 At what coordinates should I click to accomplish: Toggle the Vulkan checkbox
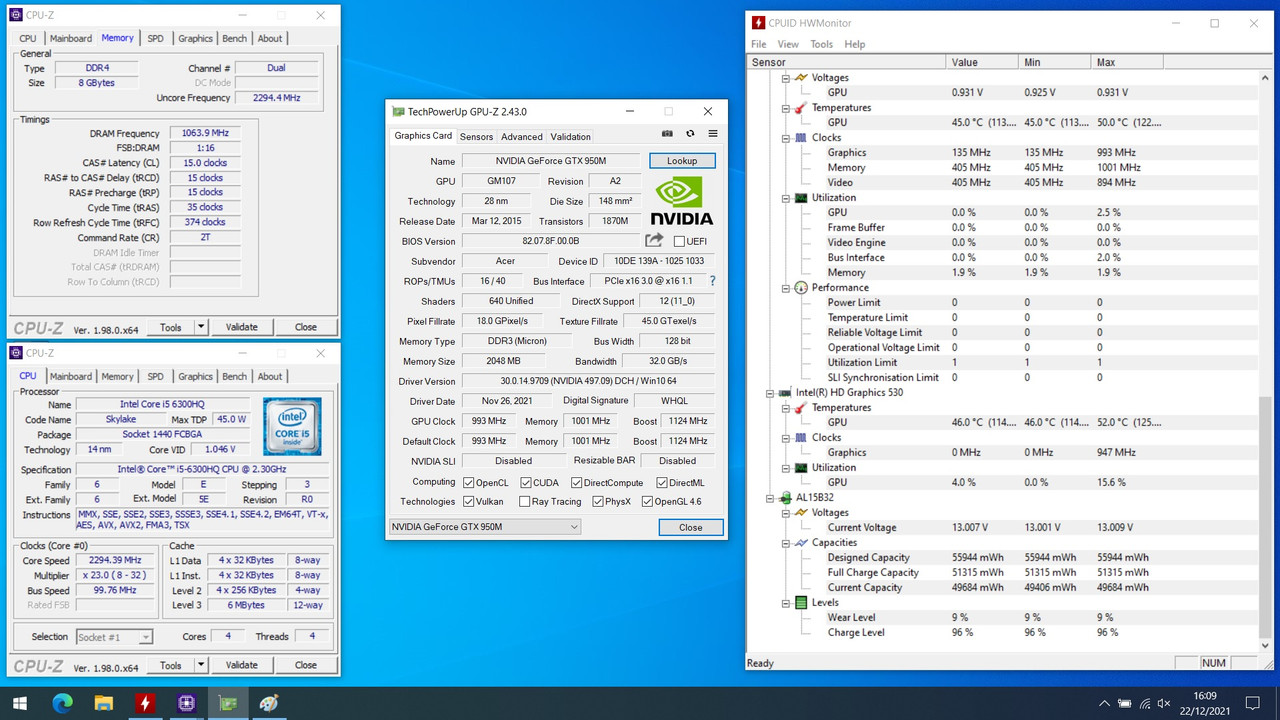click(468, 501)
